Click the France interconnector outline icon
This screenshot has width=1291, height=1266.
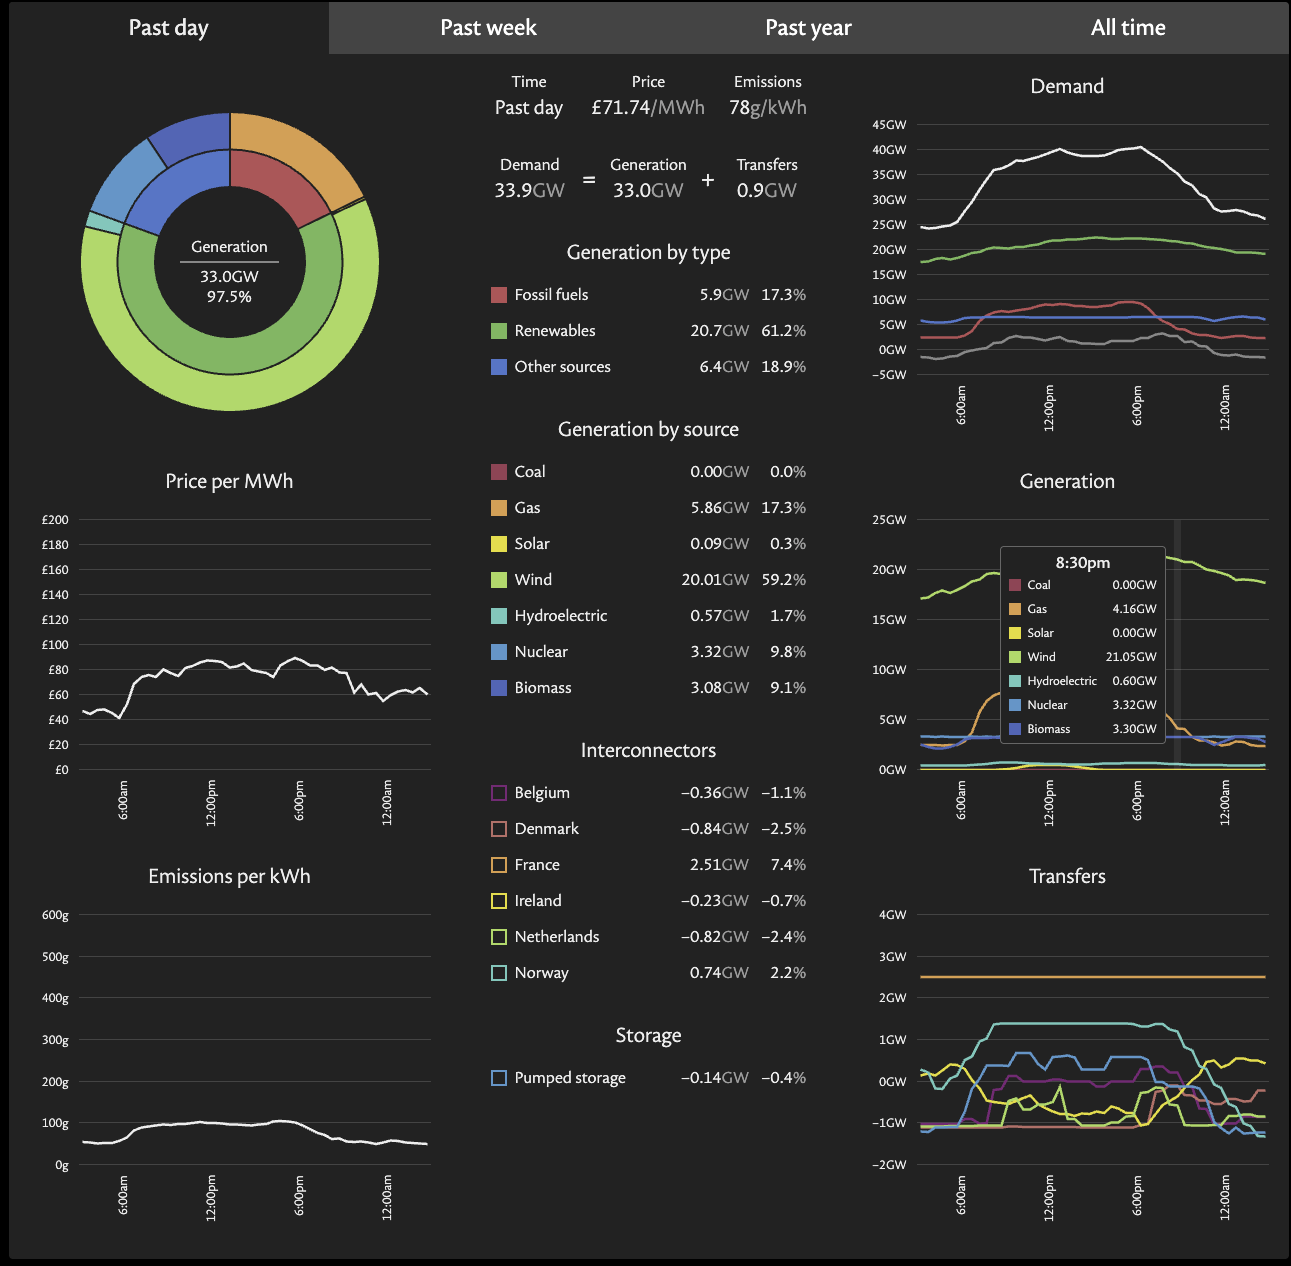(499, 865)
